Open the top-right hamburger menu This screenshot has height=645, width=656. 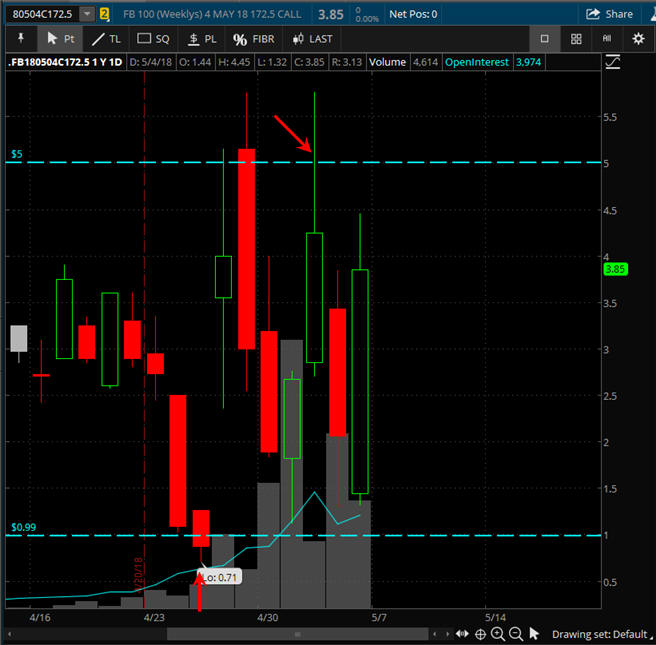pos(645,14)
